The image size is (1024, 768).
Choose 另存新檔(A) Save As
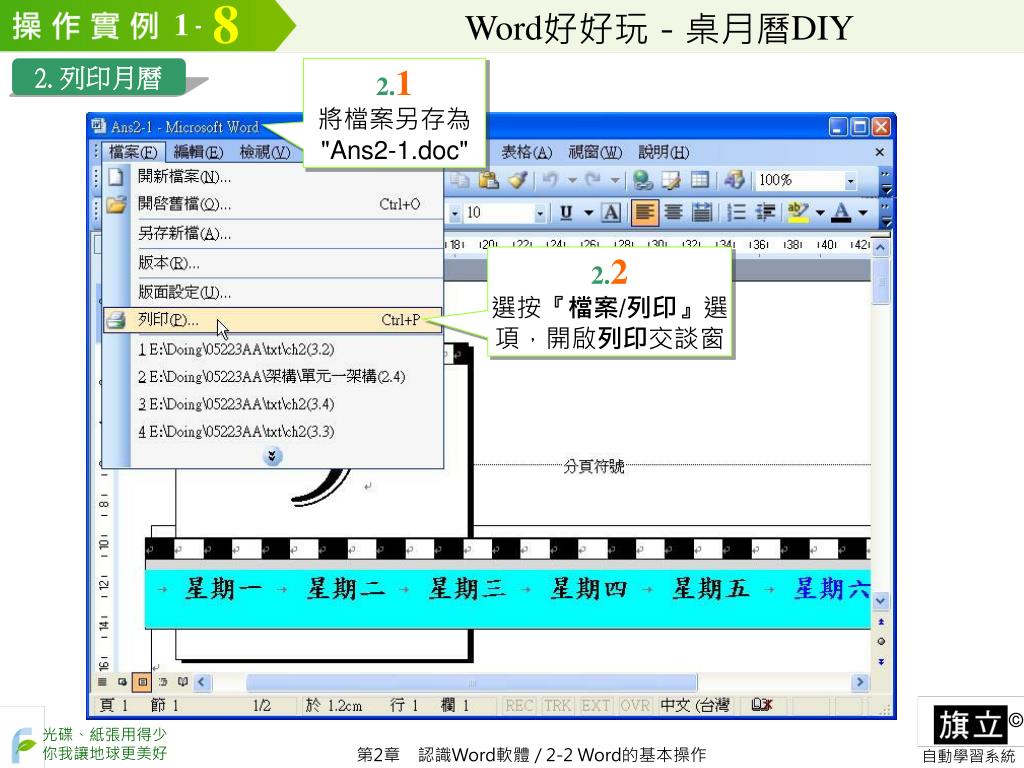pyautogui.click(x=273, y=234)
